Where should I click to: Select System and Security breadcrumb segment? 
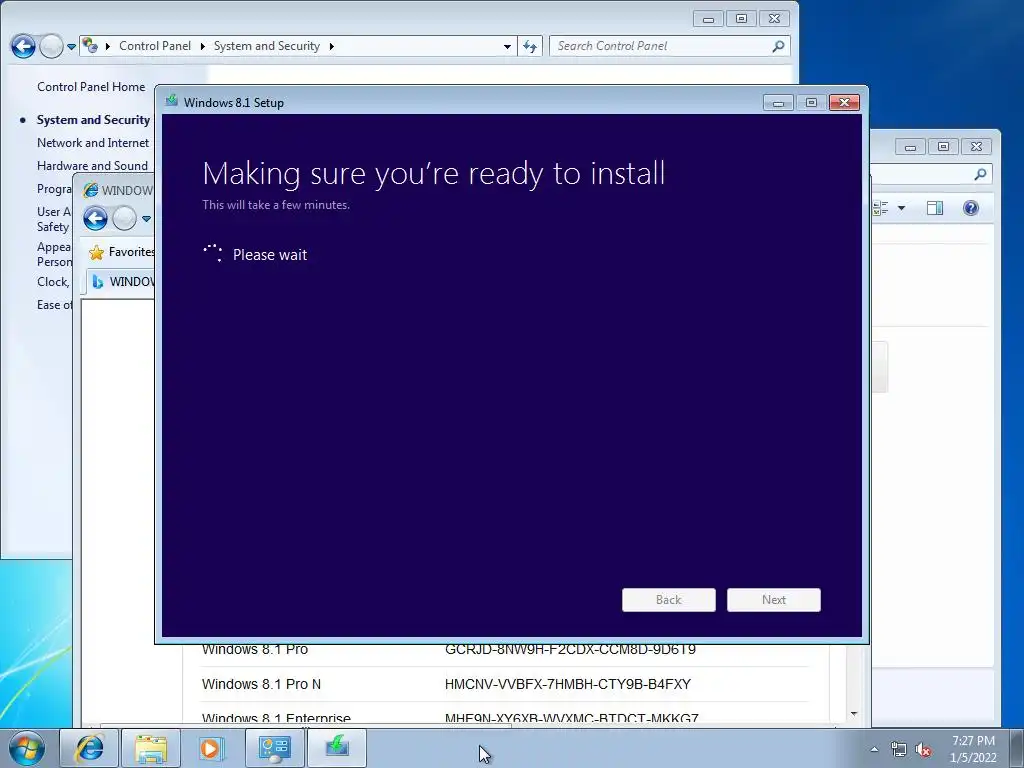pyautogui.click(x=266, y=46)
